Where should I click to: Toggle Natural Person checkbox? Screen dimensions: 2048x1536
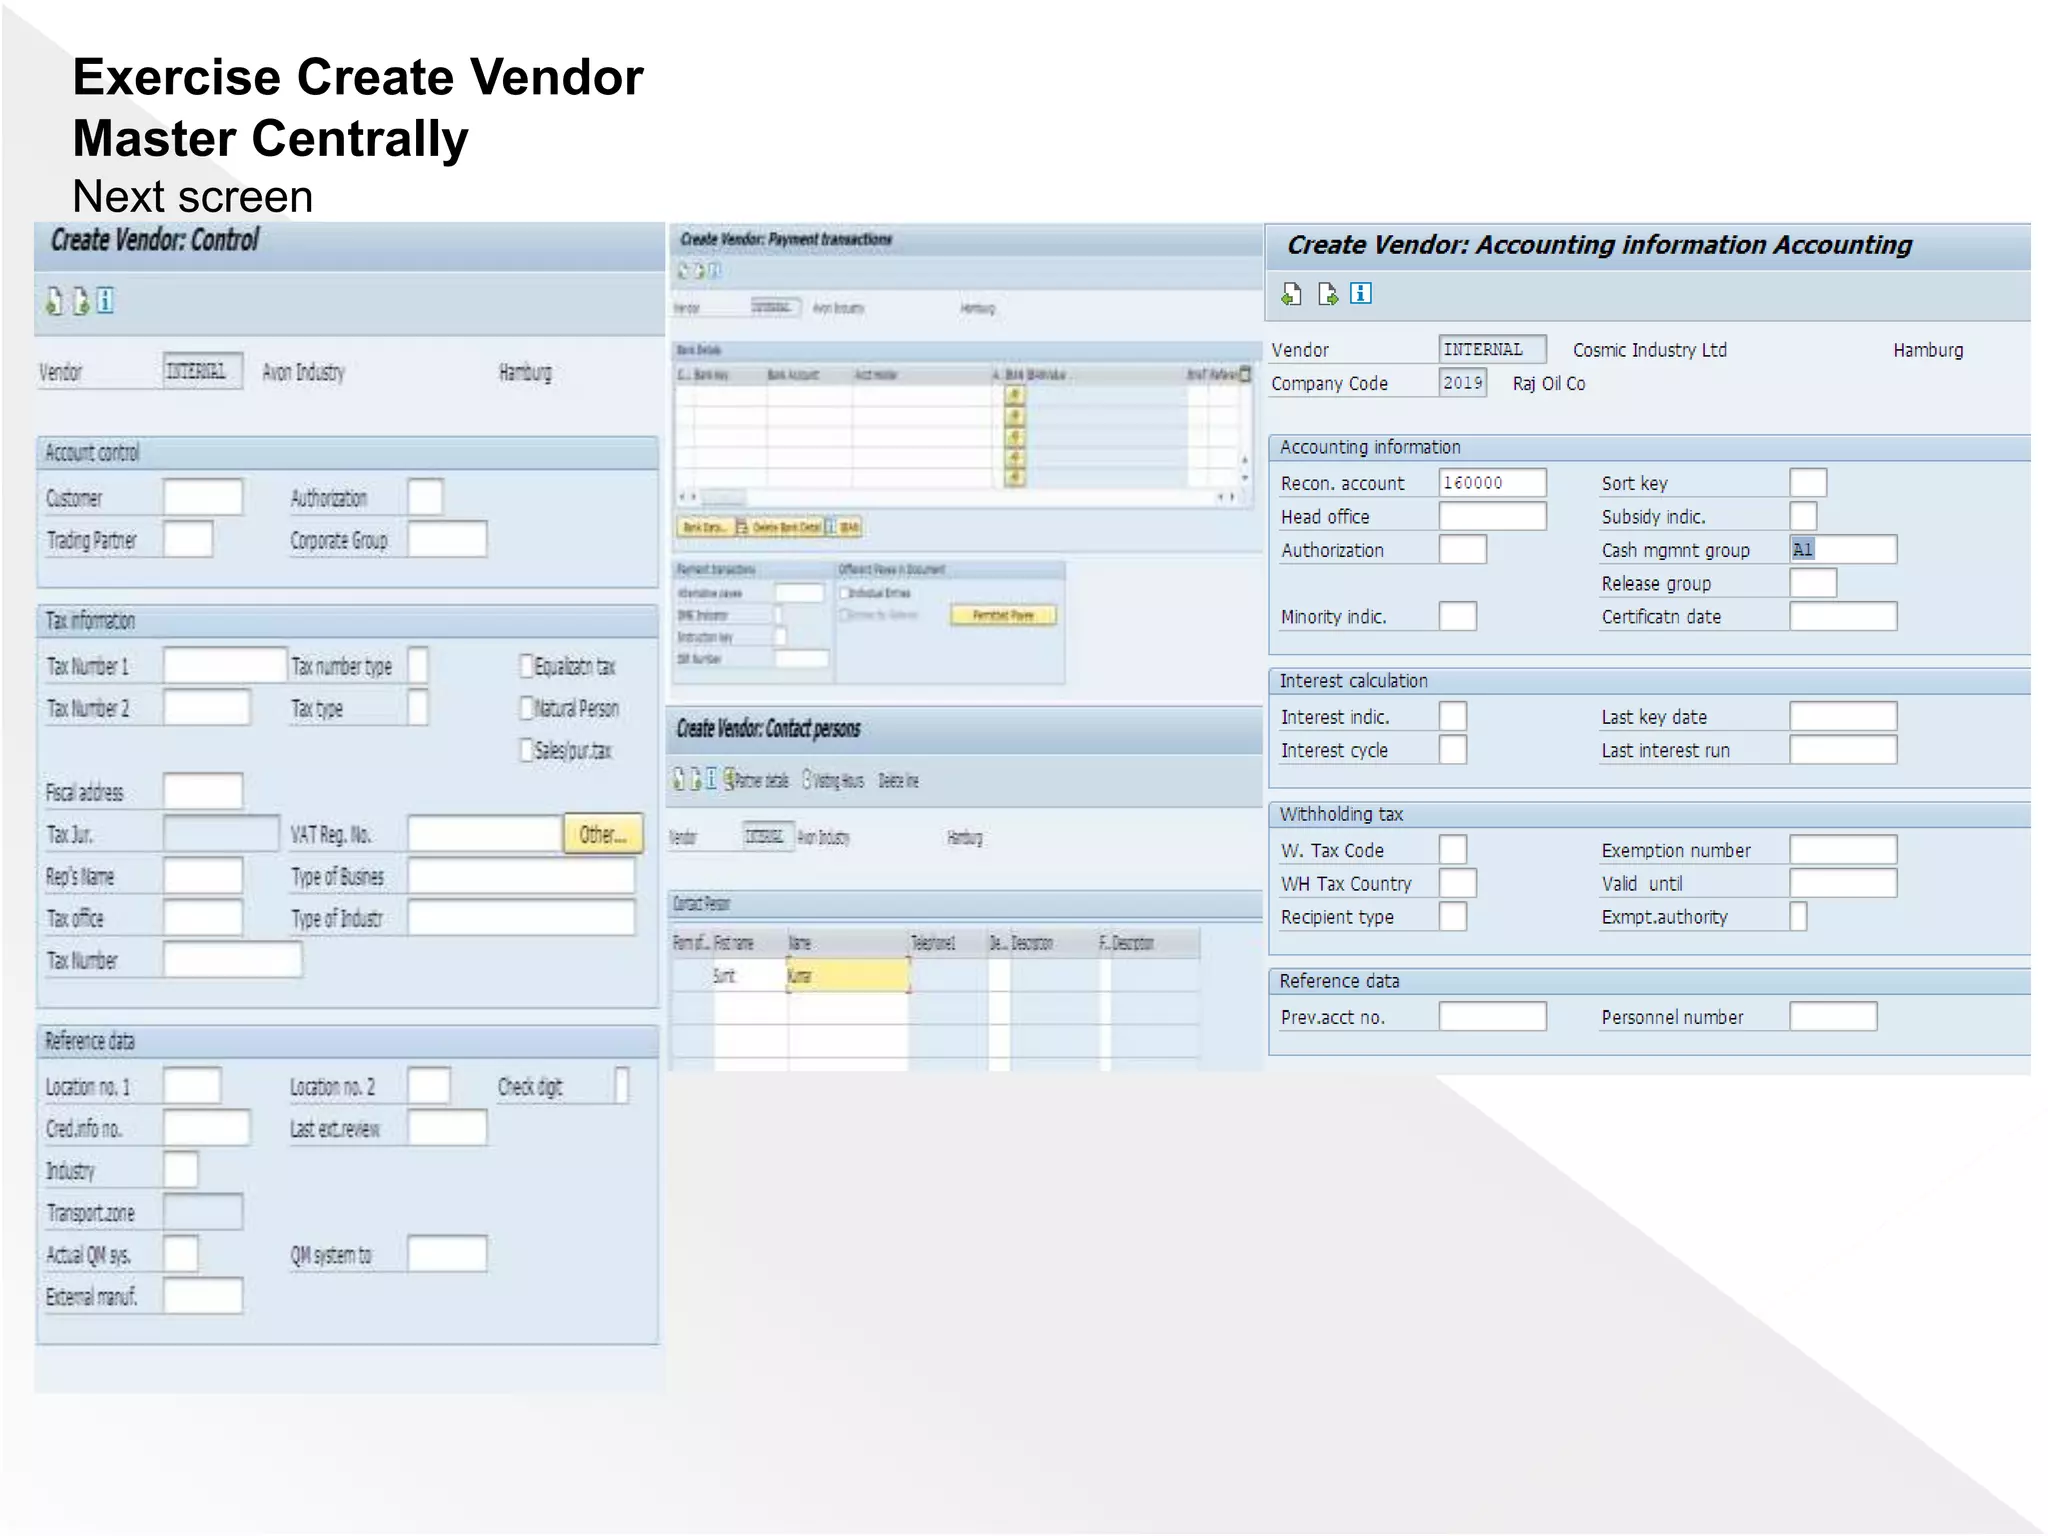pyautogui.click(x=527, y=708)
